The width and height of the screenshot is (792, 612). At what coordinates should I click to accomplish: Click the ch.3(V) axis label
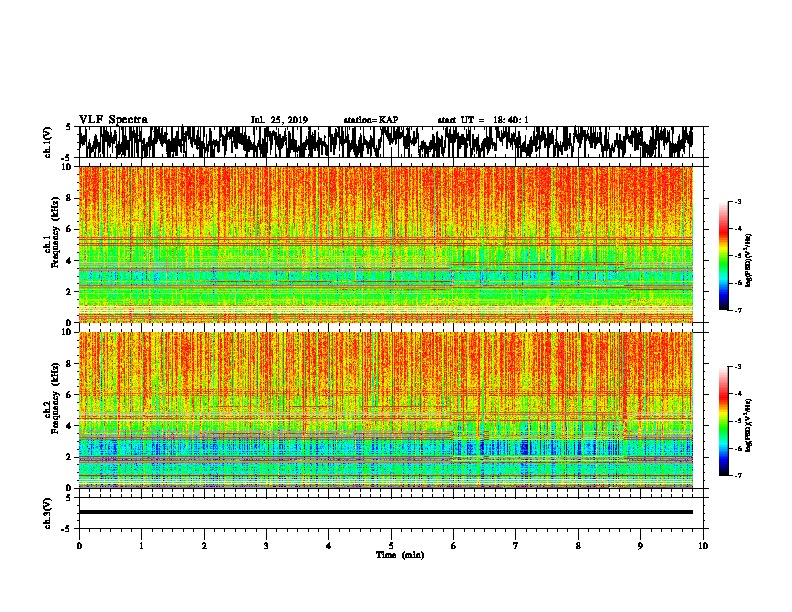pos(48,513)
